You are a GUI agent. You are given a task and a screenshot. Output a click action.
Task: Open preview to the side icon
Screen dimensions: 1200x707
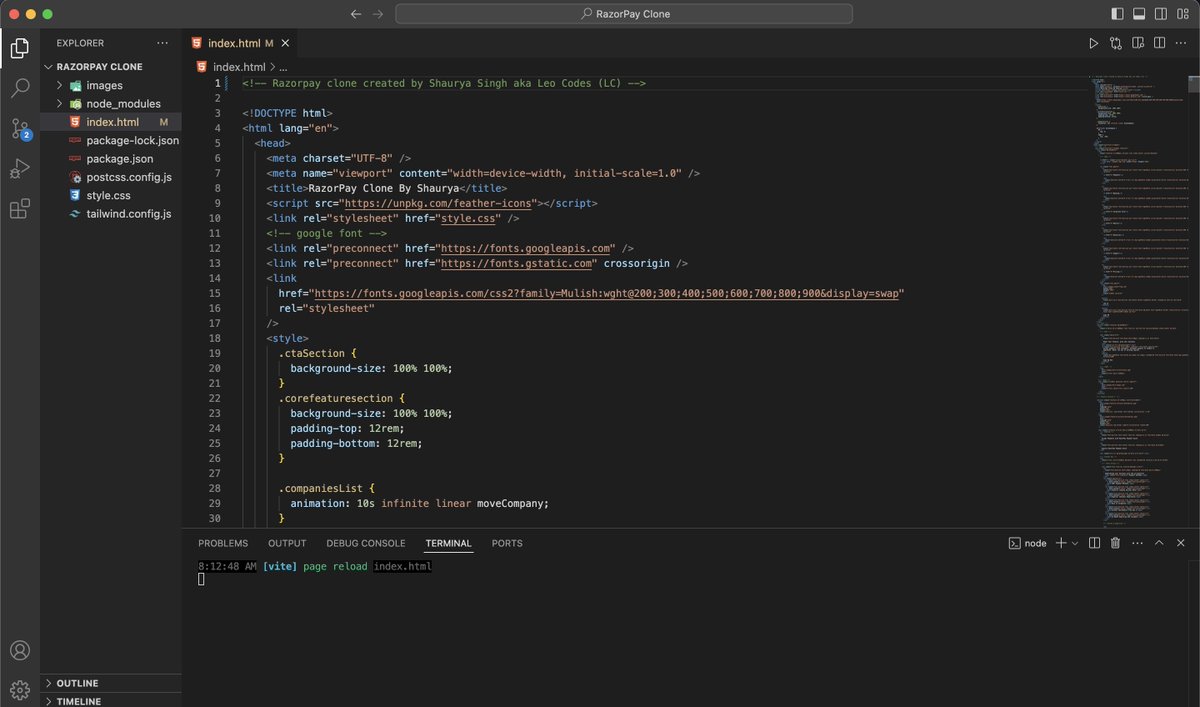pos(1138,43)
